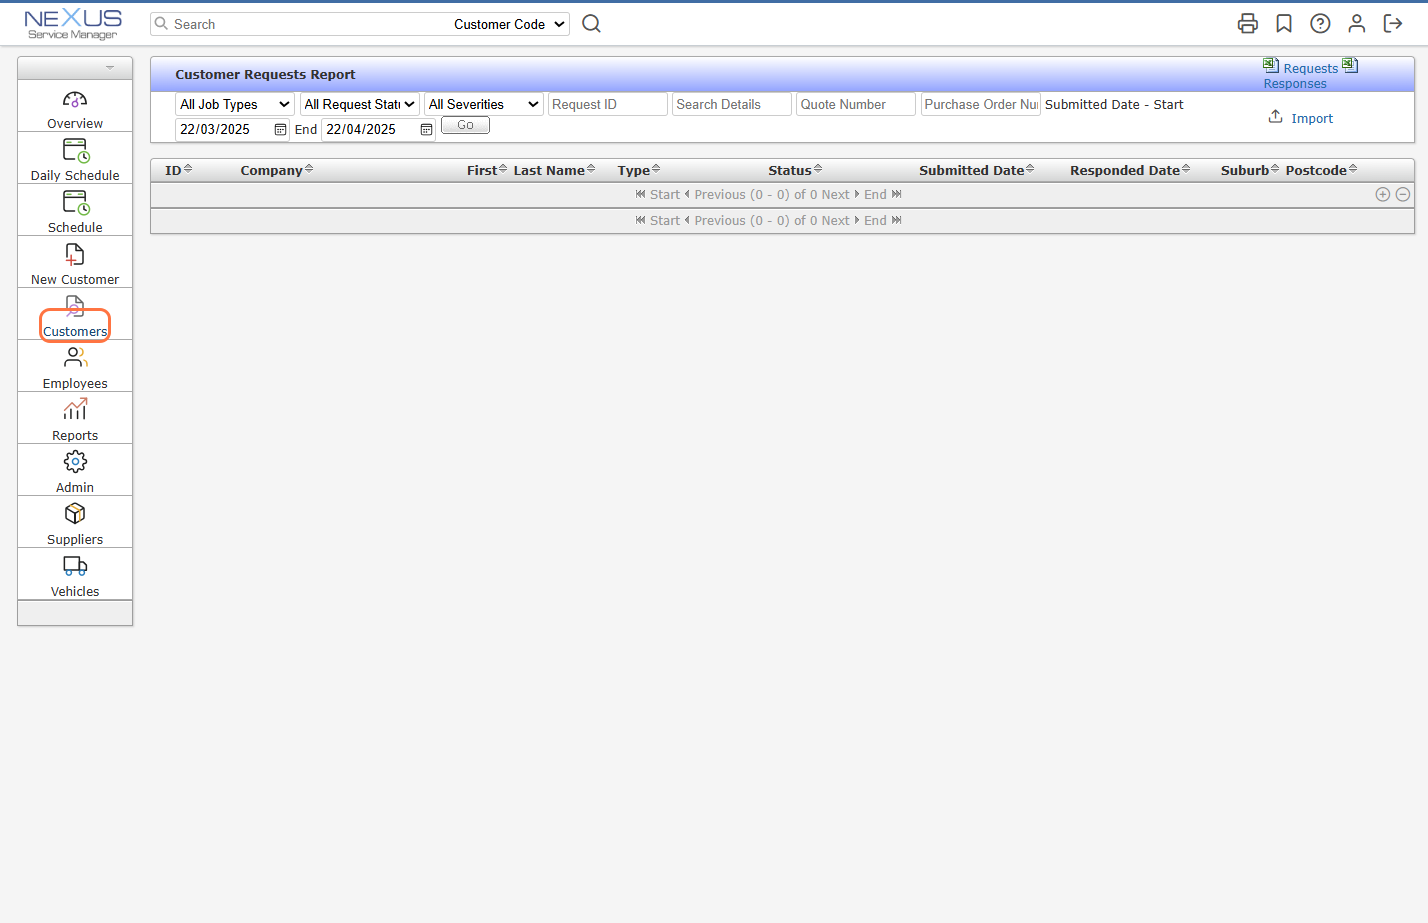Viewport: 1428px width, 923px height.
Task: Click the Request ID input field
Action: pyautogui.click(x=608, y=104)
